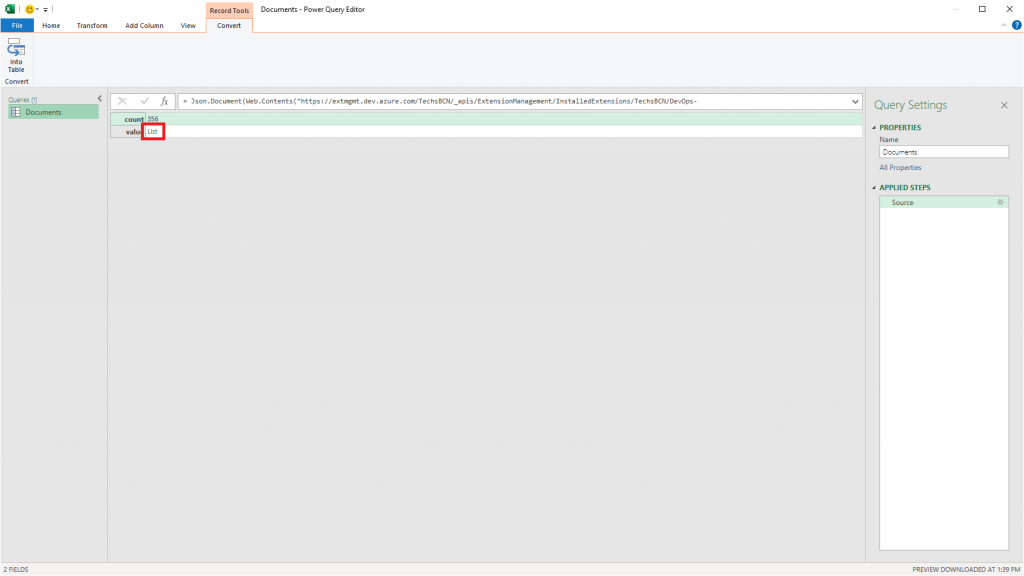The height and width of the screenshot is (576, 1024).
Task: Click the fx add custom step icon
Action: [165, 100]
